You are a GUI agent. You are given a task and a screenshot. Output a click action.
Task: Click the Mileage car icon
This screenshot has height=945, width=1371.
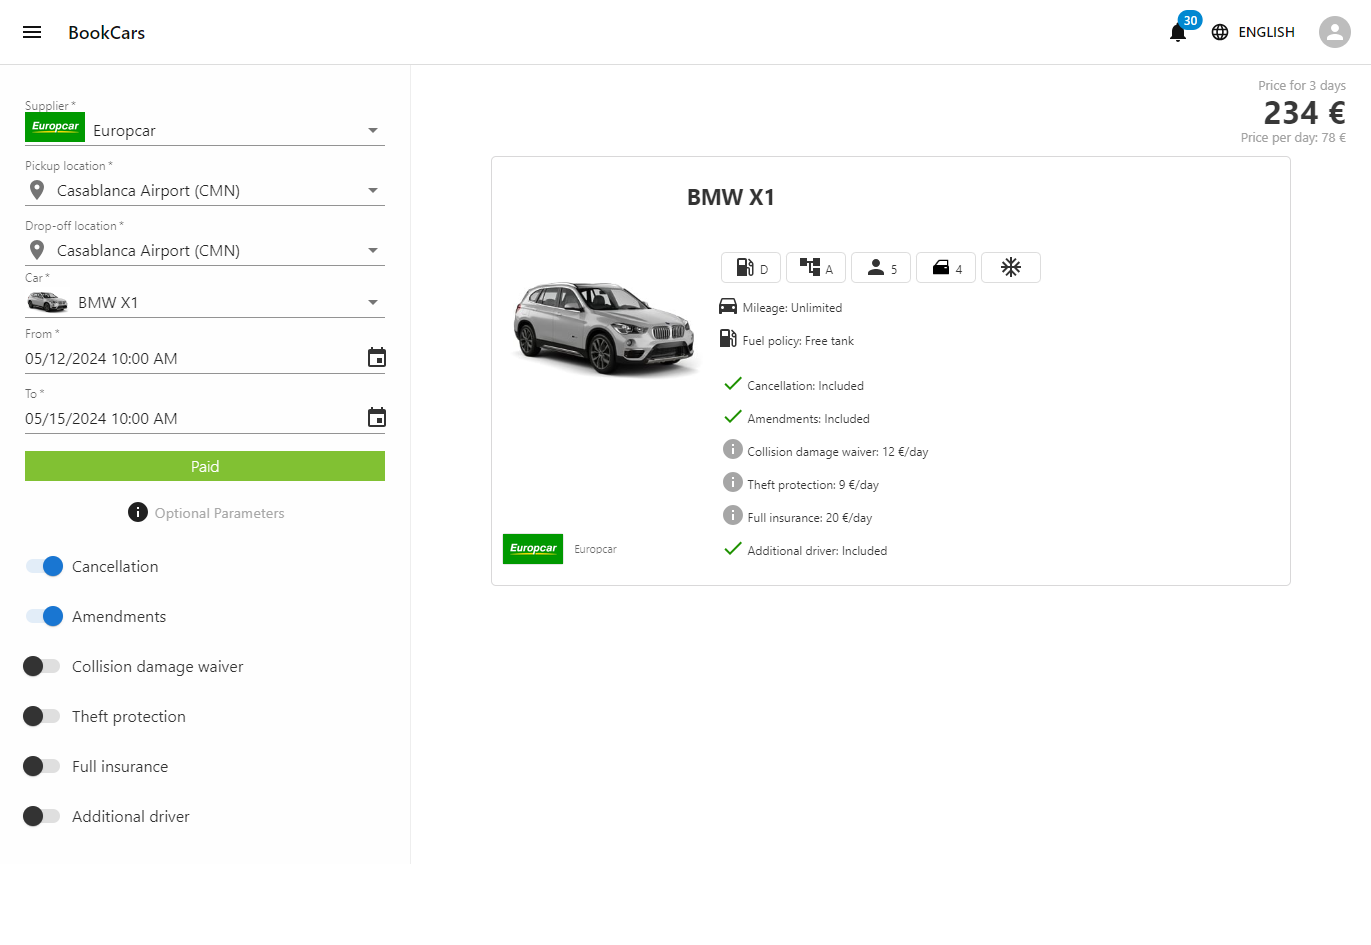[728, 306]
